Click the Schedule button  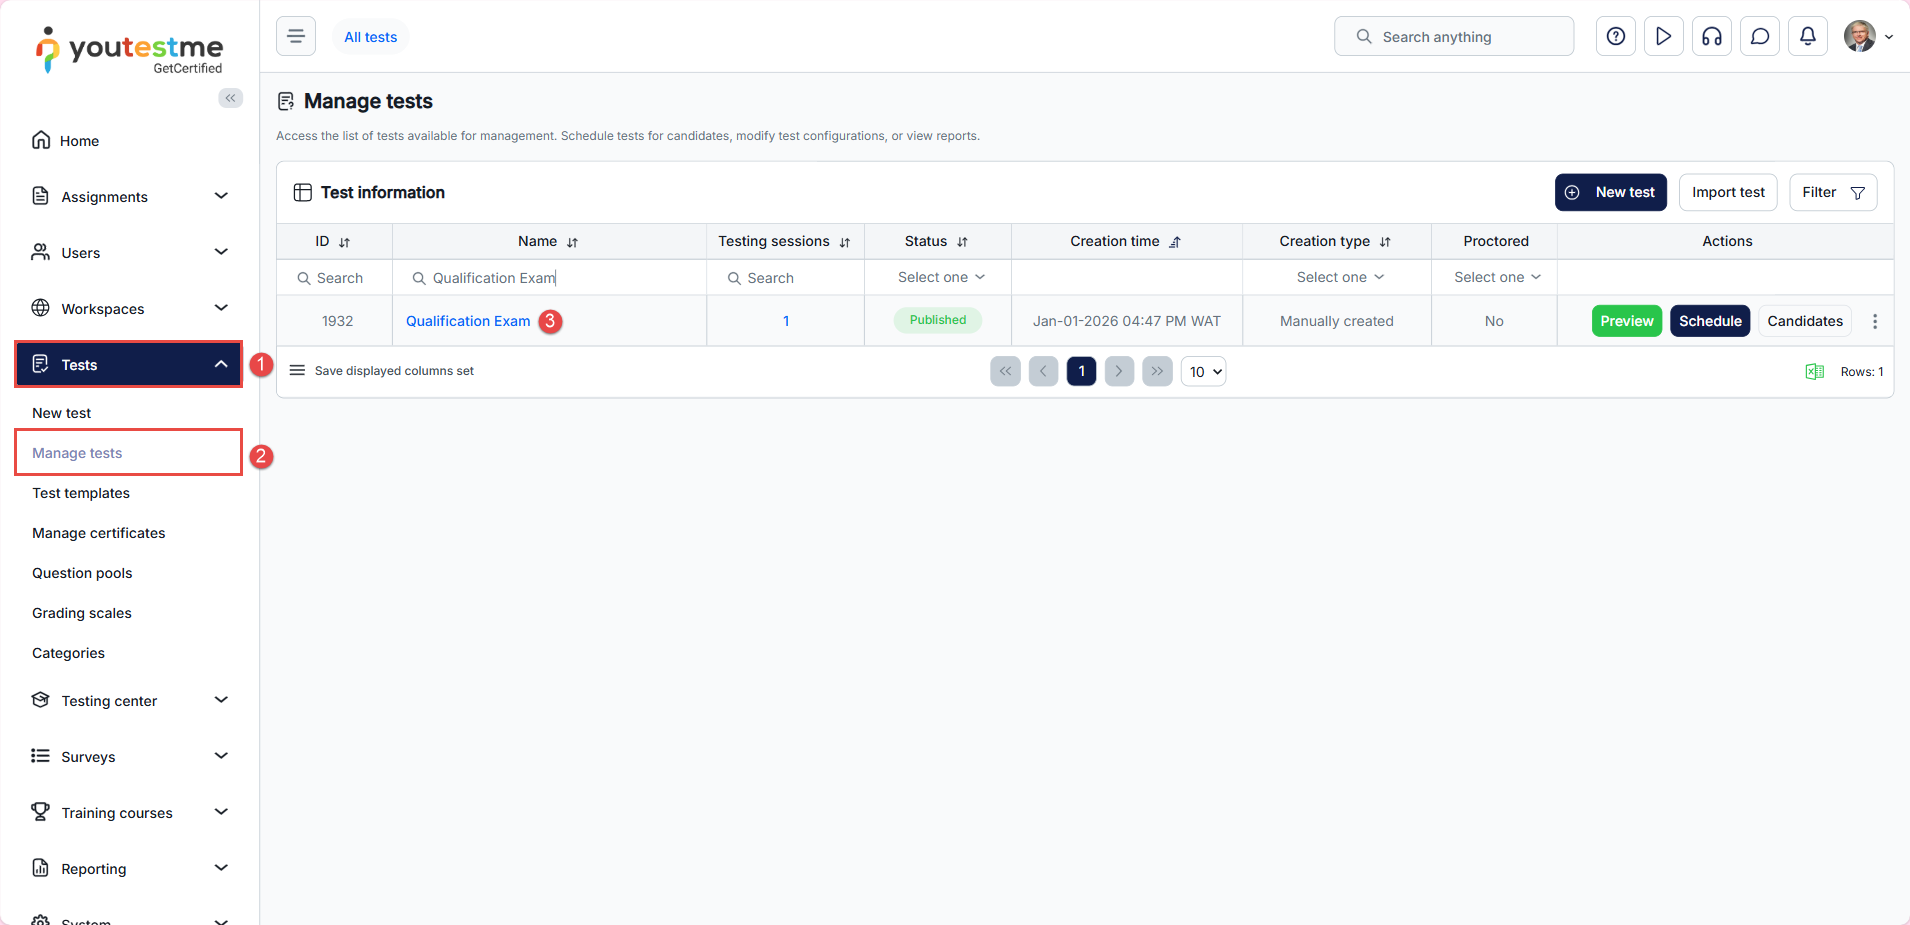[x=1709, y=321]
